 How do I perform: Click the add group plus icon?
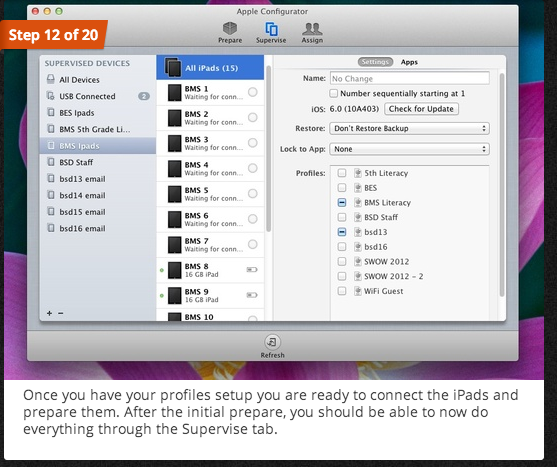(x=49, y=313)
